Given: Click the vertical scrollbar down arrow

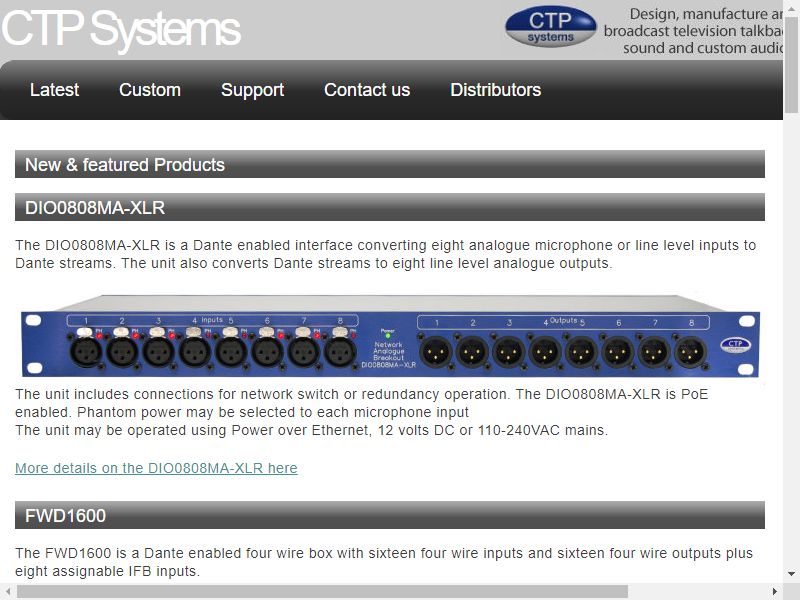Looking at the screenshot, I should click(x=791, y=574).
